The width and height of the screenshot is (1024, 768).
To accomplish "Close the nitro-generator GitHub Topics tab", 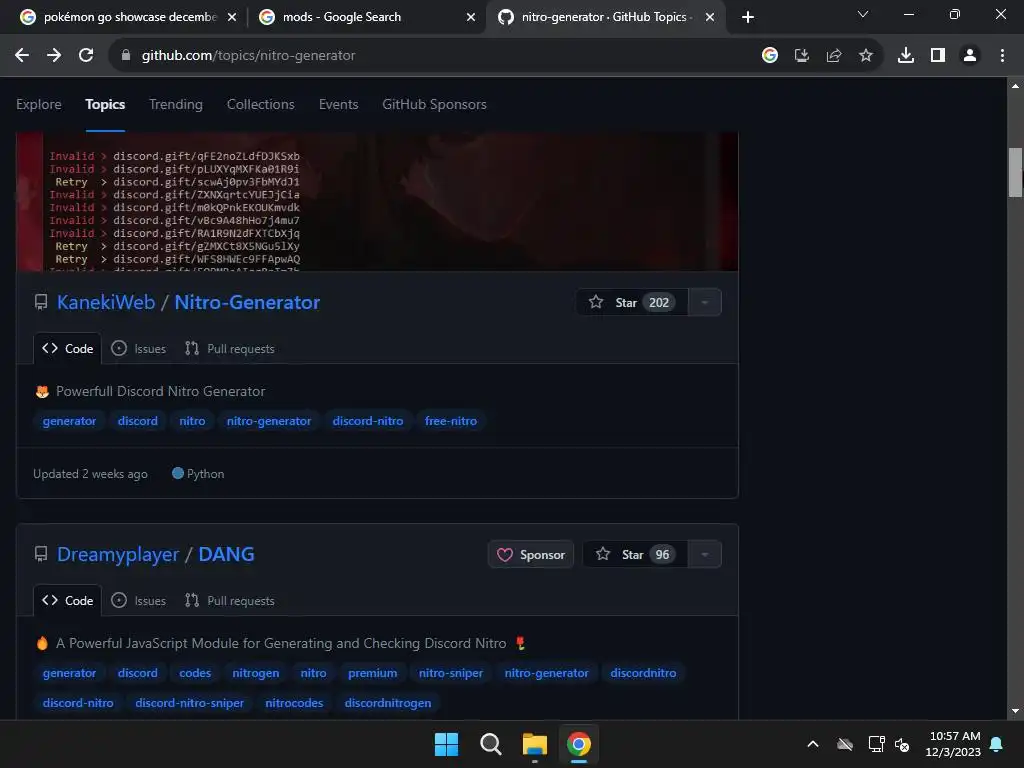I will coord(710,17).
